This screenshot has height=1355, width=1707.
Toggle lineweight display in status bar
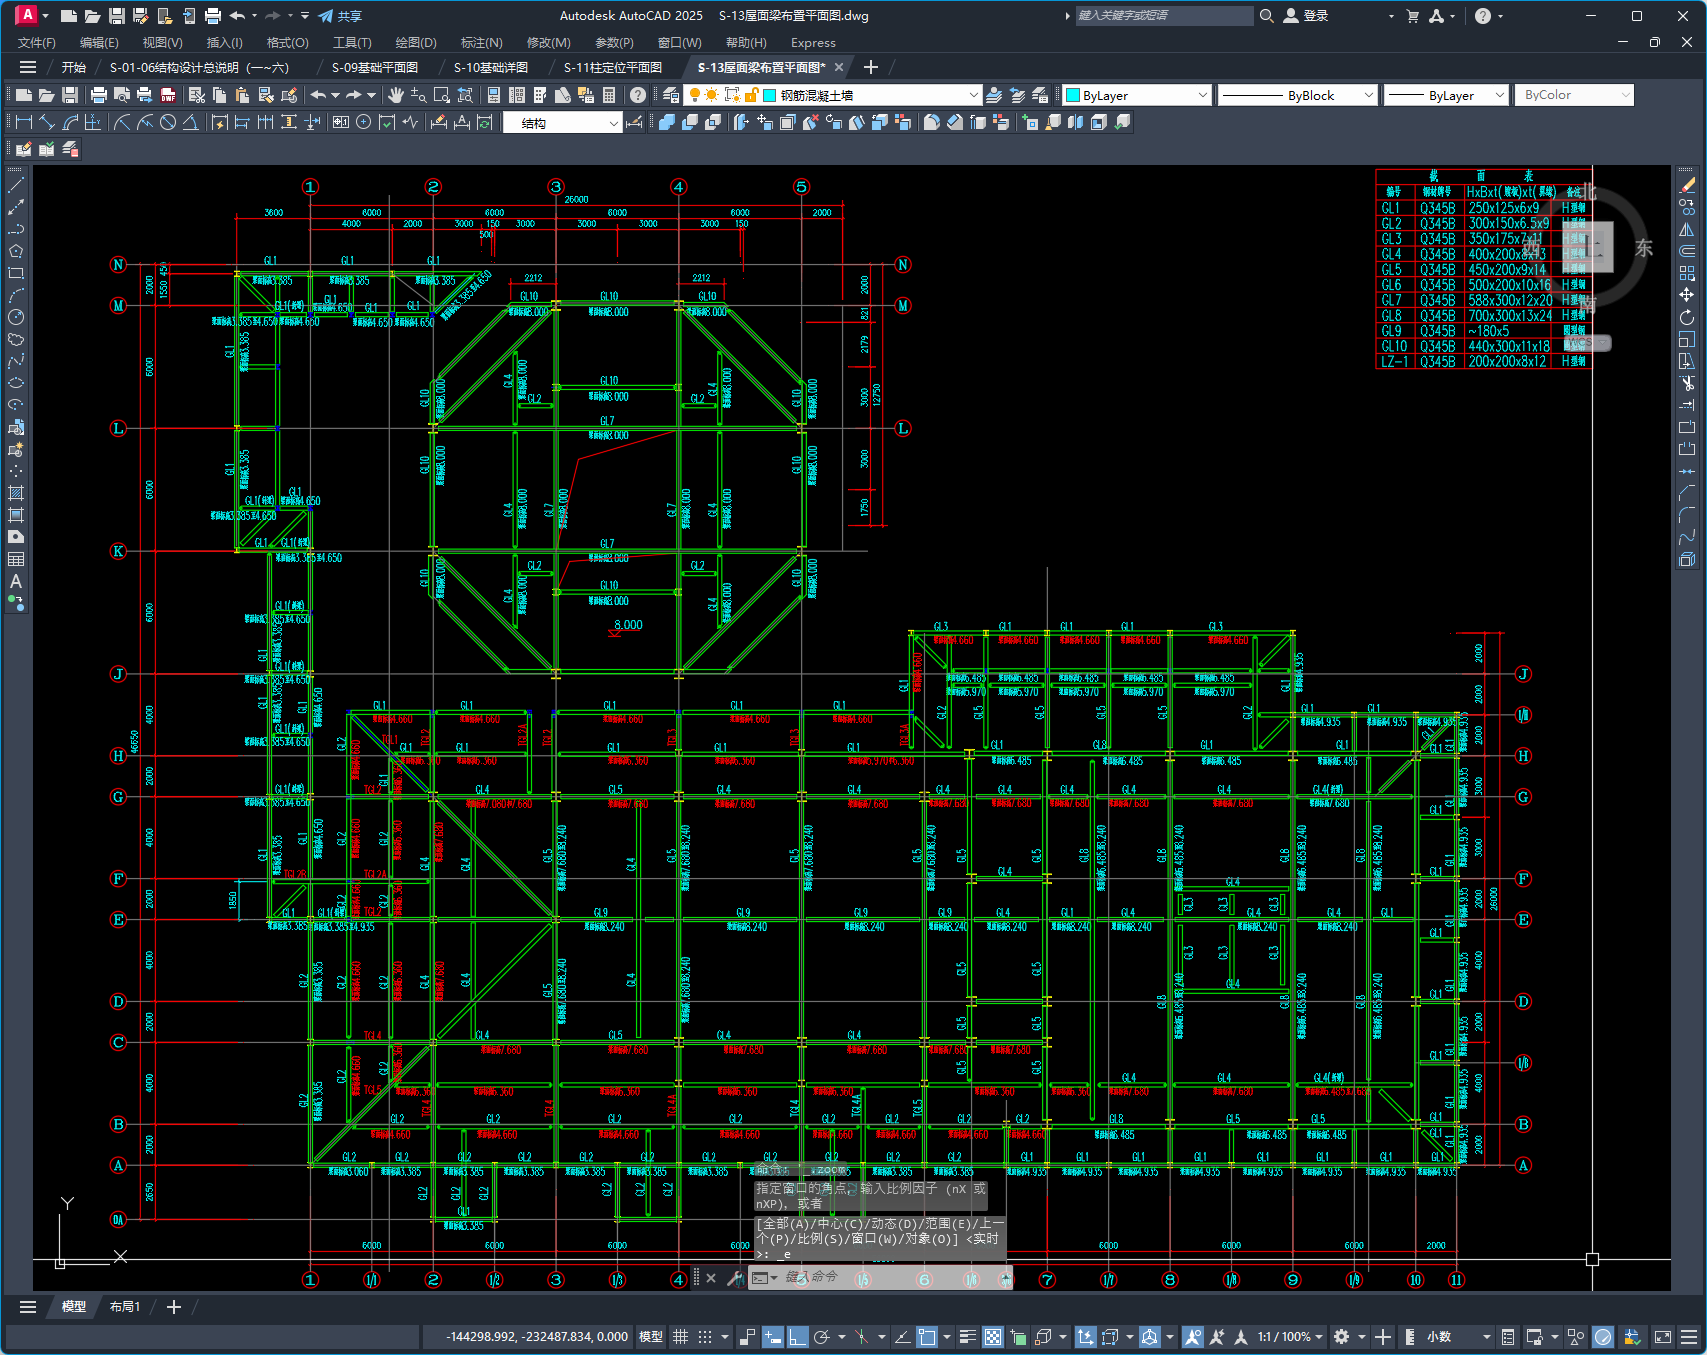[x=967, y=1337]
